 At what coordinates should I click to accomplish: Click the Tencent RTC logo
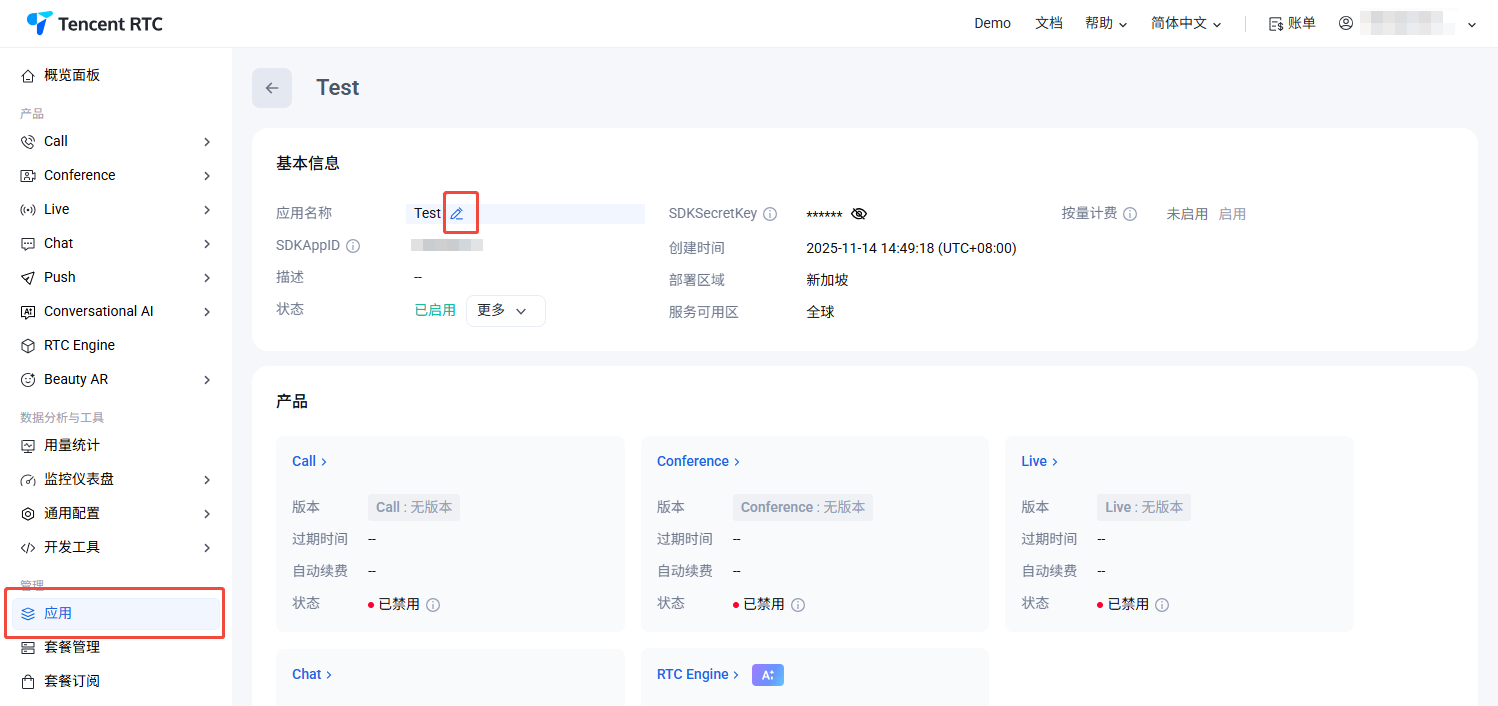click(x=94, y=23)
